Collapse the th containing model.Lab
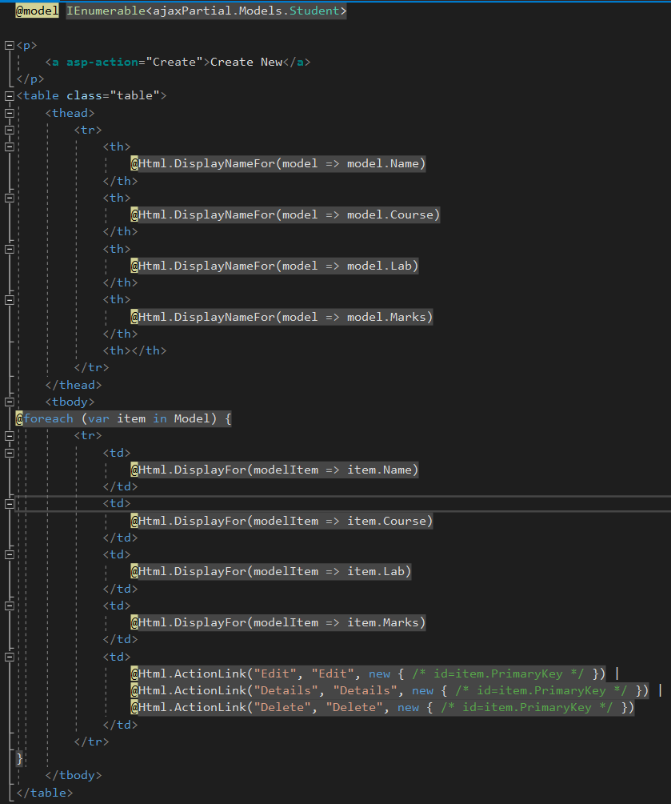671x804 pixels. pyautogui.click(x=9, y=249)
